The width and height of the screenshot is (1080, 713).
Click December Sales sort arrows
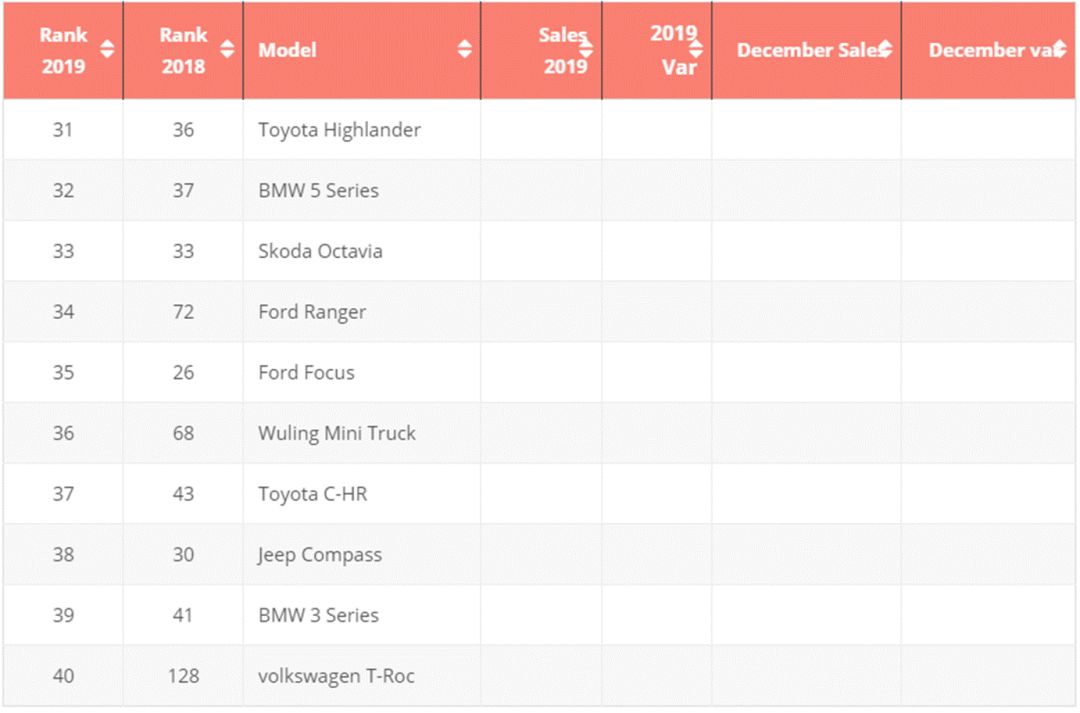pos(885,49)
